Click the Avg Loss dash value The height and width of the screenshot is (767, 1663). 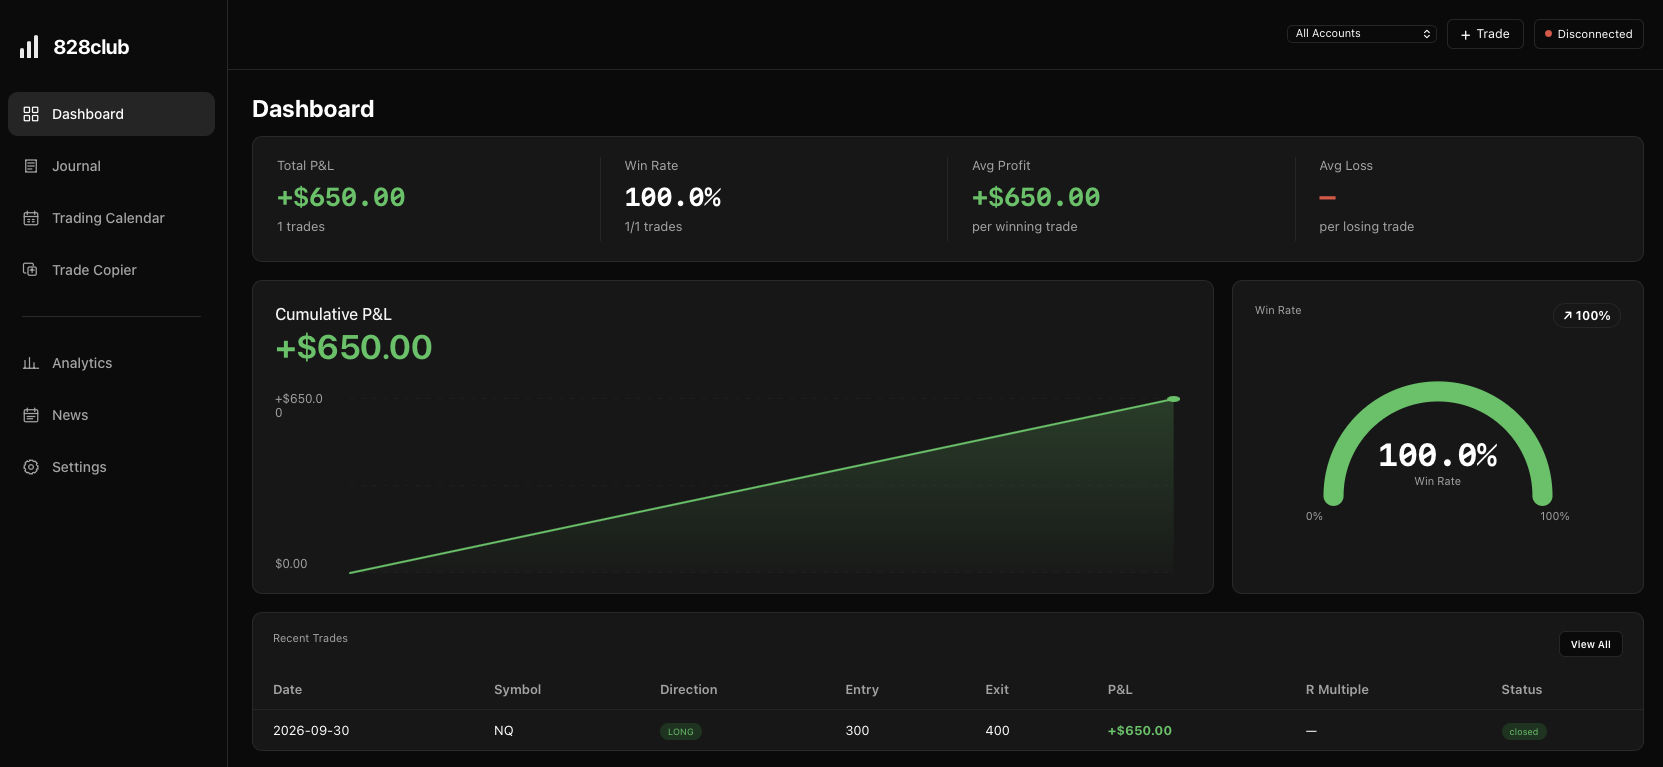1328,198
